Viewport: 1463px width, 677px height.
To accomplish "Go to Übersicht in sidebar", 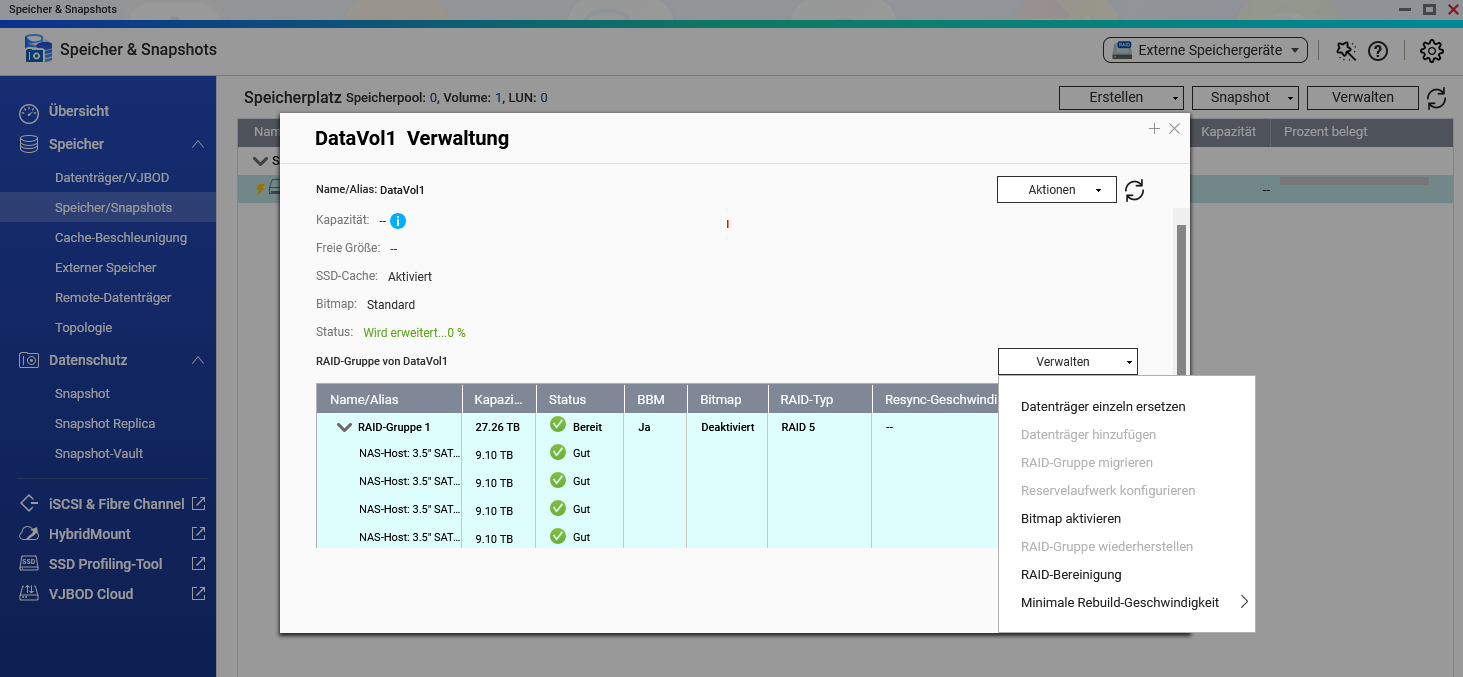I will coord(79,111).
